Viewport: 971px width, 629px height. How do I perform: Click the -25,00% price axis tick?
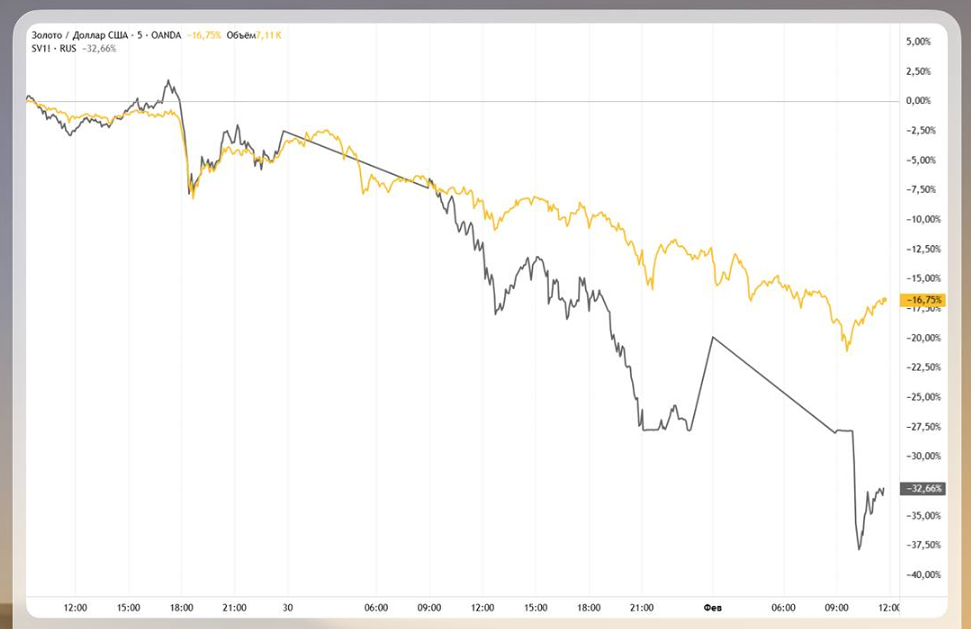pos(923,397)
